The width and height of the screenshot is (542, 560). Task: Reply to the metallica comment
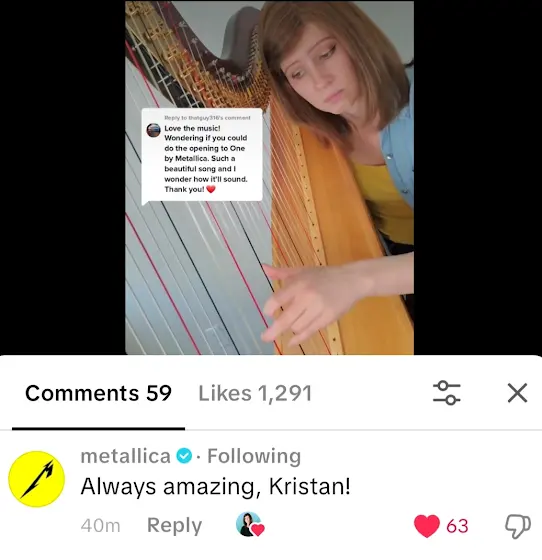point(175,525)
